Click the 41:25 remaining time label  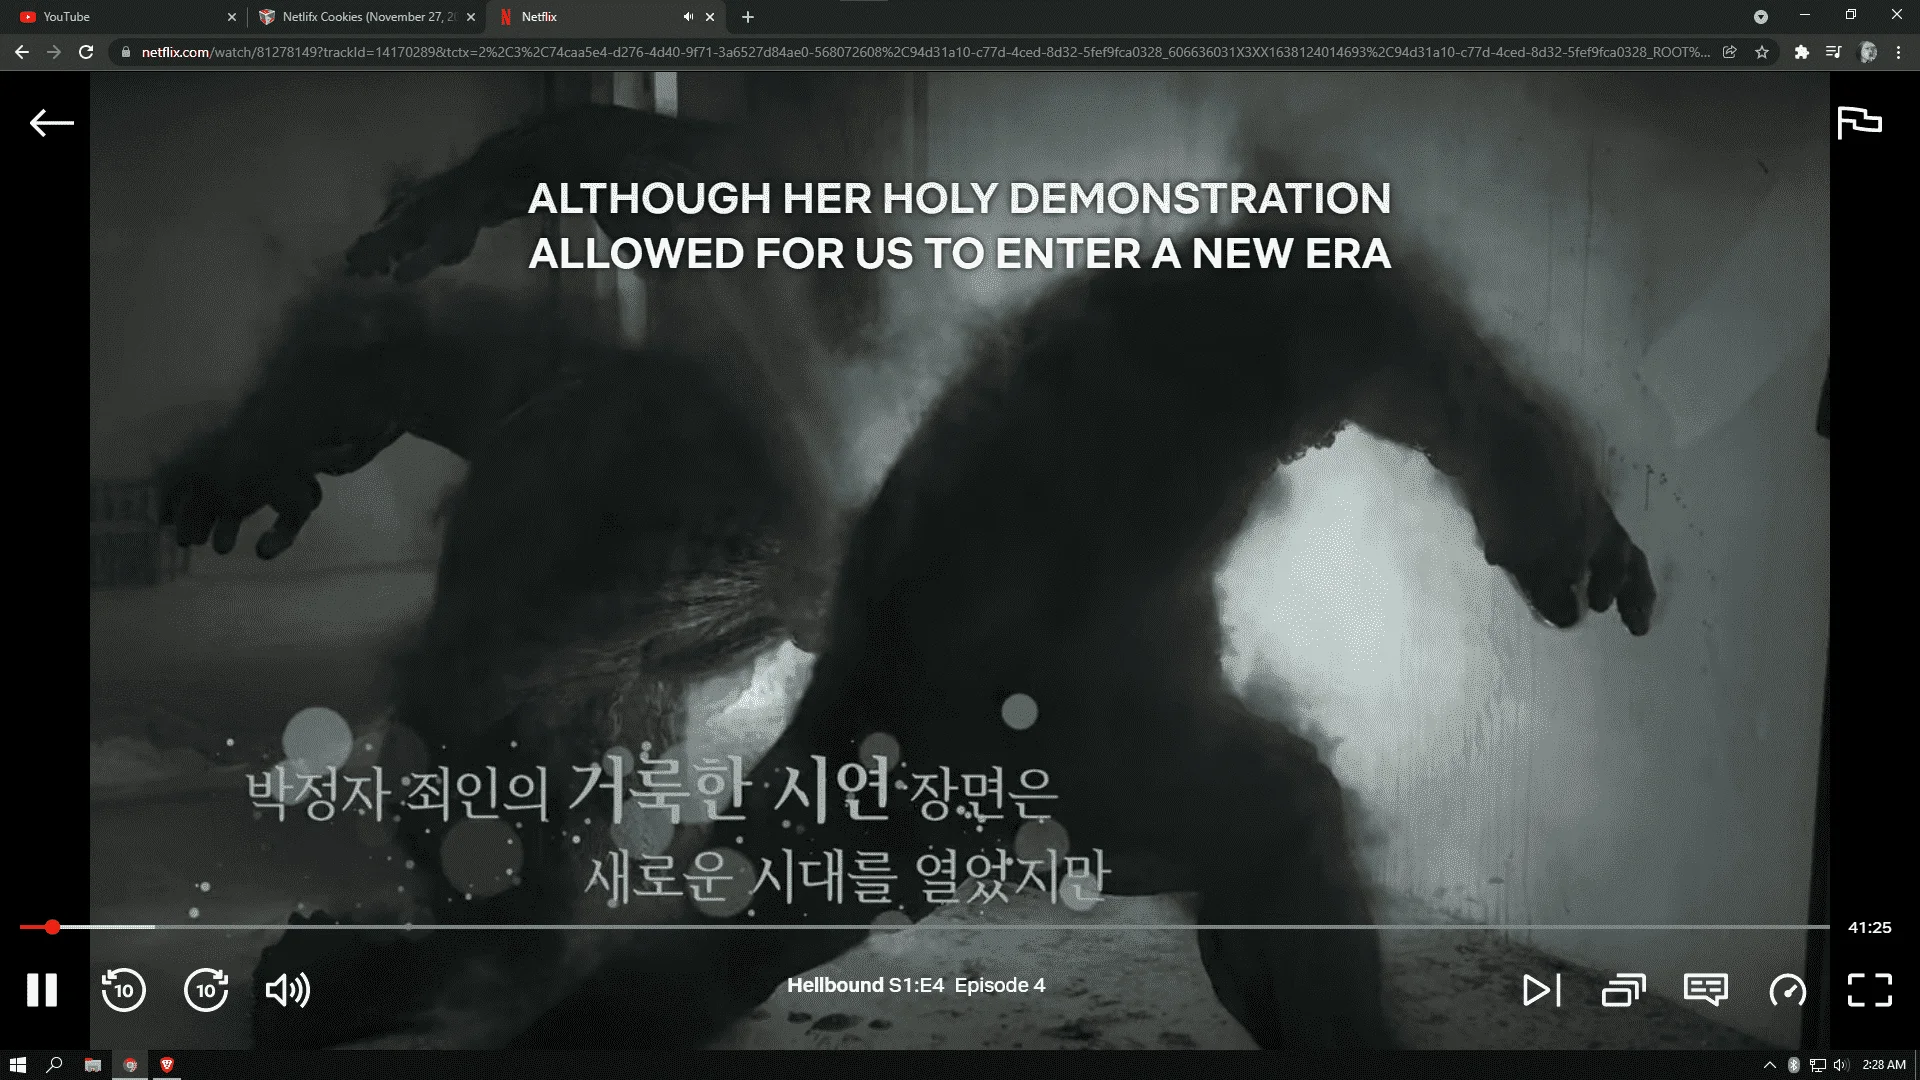[1869, 927]
